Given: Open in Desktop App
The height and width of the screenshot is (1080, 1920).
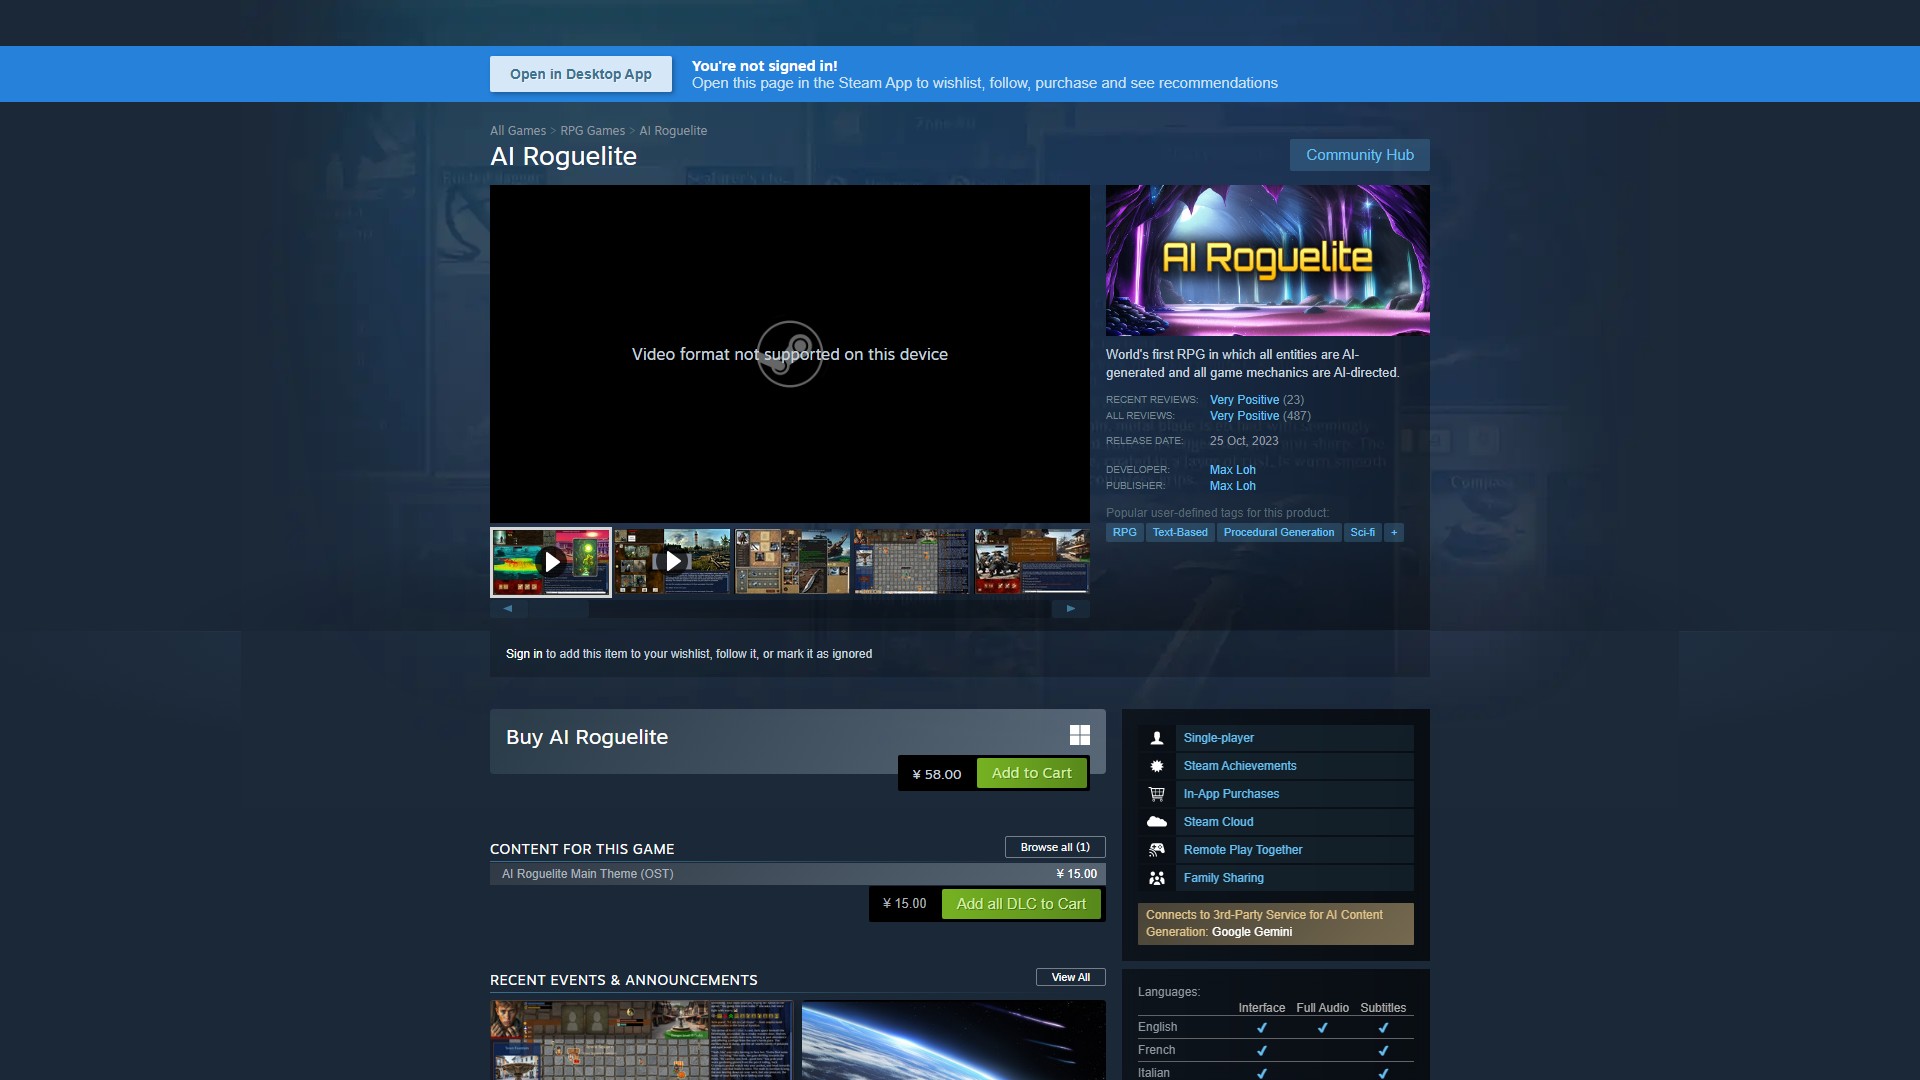Looking at the screenshot, I should coord(581,74).
